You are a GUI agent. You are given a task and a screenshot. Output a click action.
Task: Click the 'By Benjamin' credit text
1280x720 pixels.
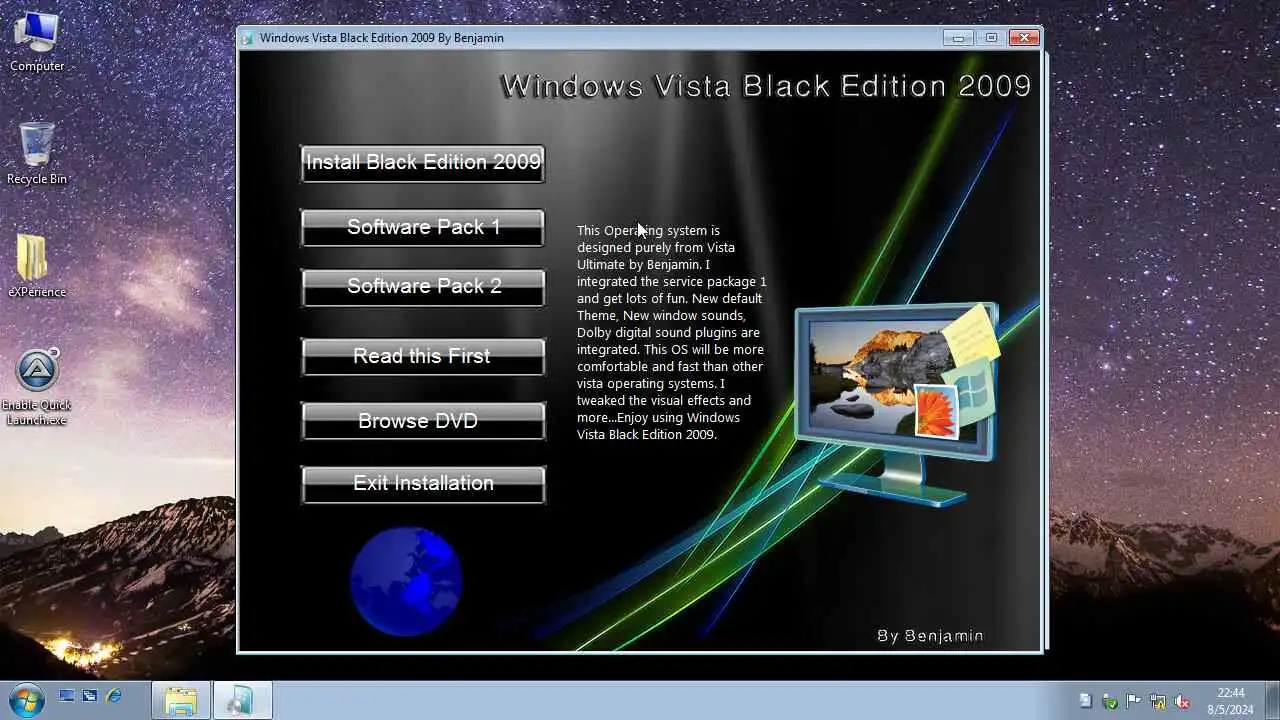(930, 636)
